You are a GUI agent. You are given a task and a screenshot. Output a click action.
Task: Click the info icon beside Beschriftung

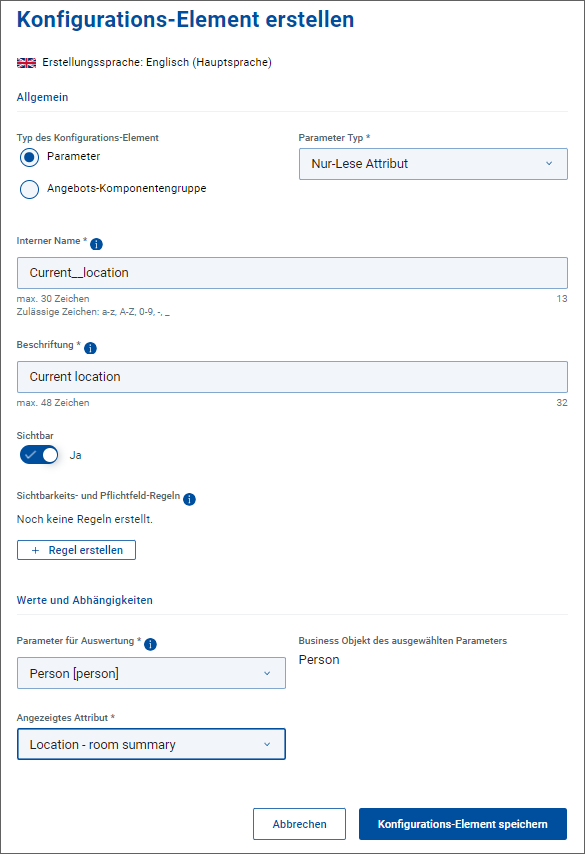tap(90, 348)
